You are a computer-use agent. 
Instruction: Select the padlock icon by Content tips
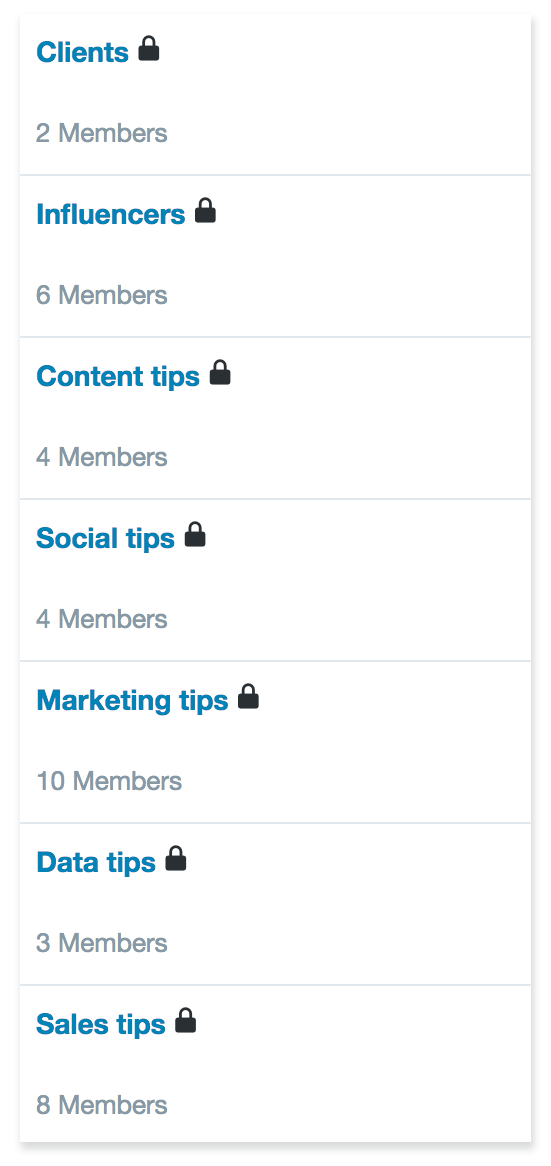(x=220, y=373)
